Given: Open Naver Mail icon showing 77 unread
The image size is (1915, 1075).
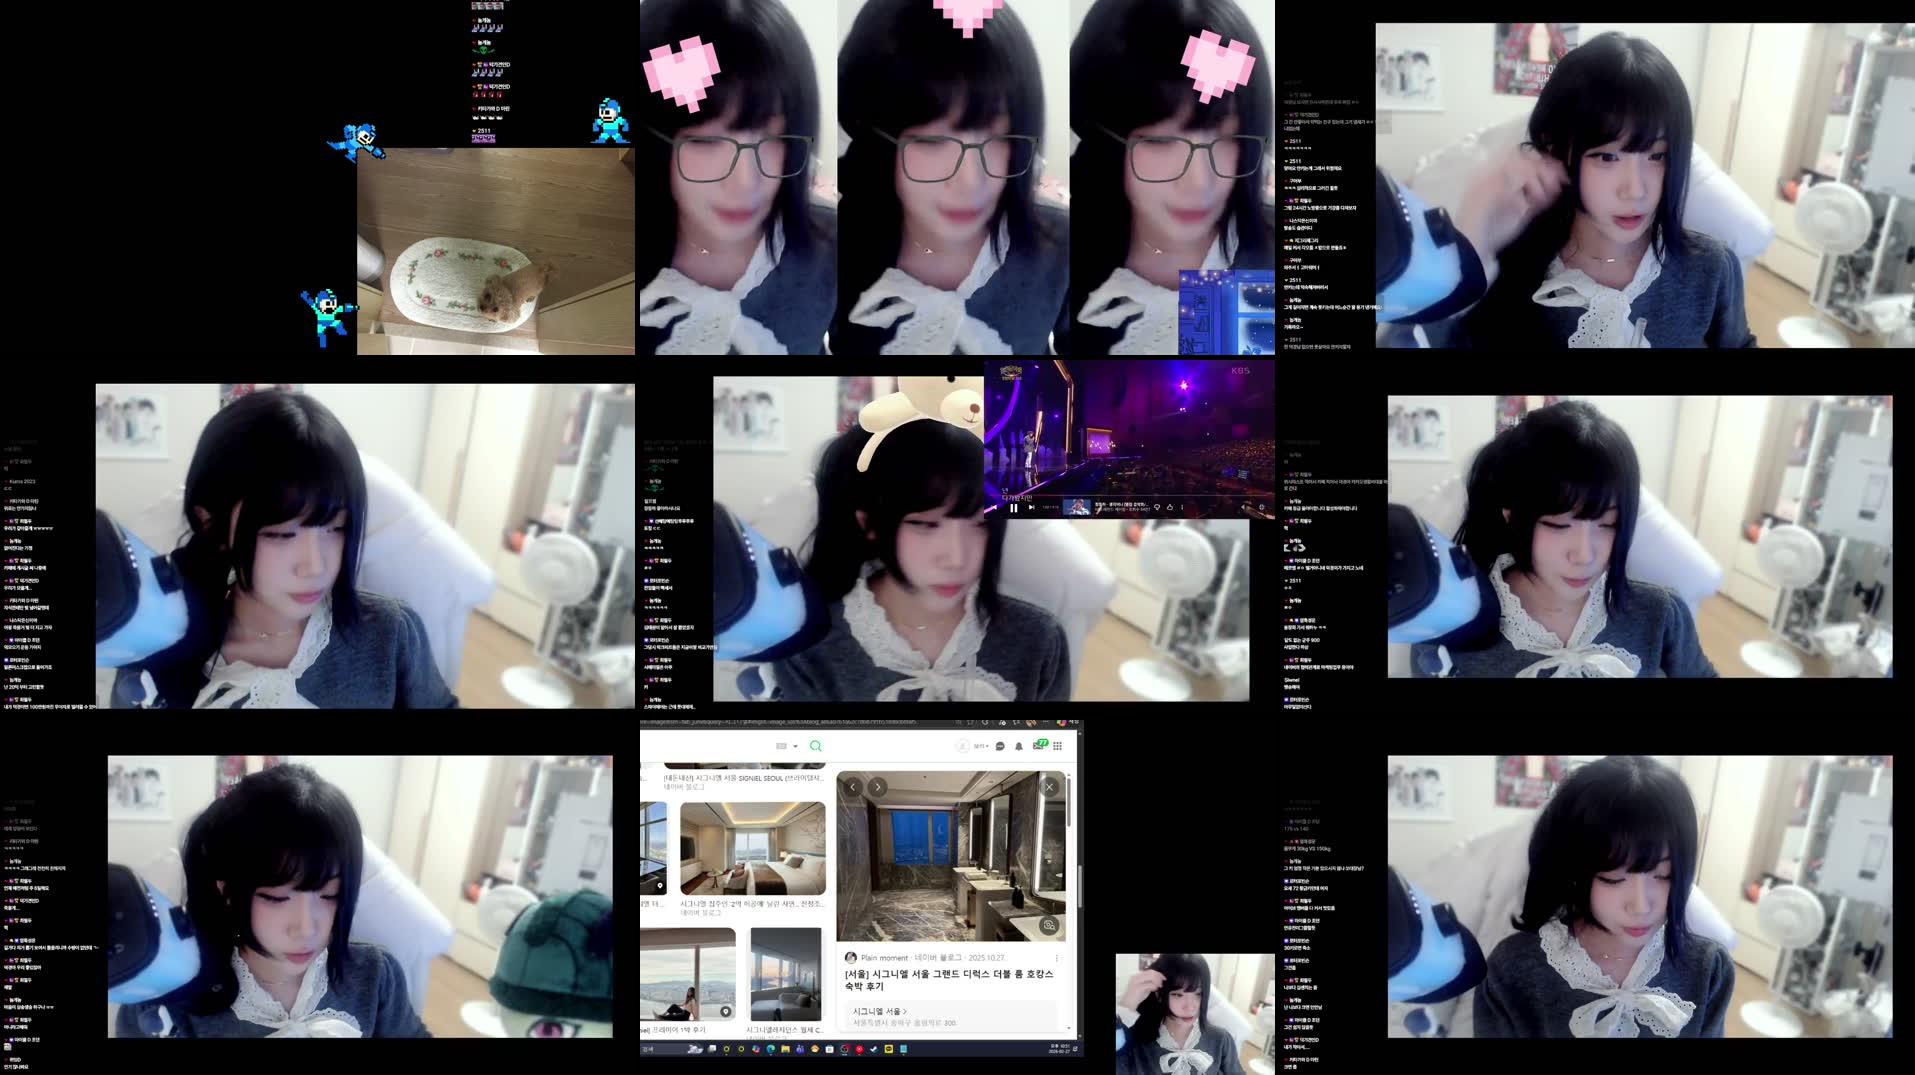Looking at the screenshot, I should click(x=1038, y=744).
